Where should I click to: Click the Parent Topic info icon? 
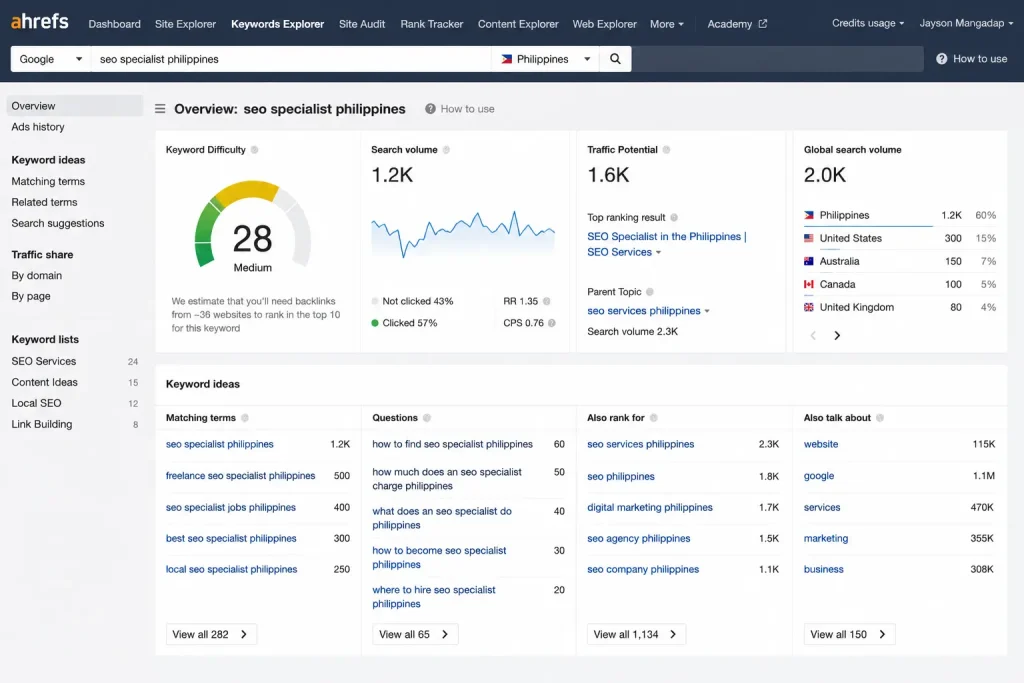coord(650,292)
